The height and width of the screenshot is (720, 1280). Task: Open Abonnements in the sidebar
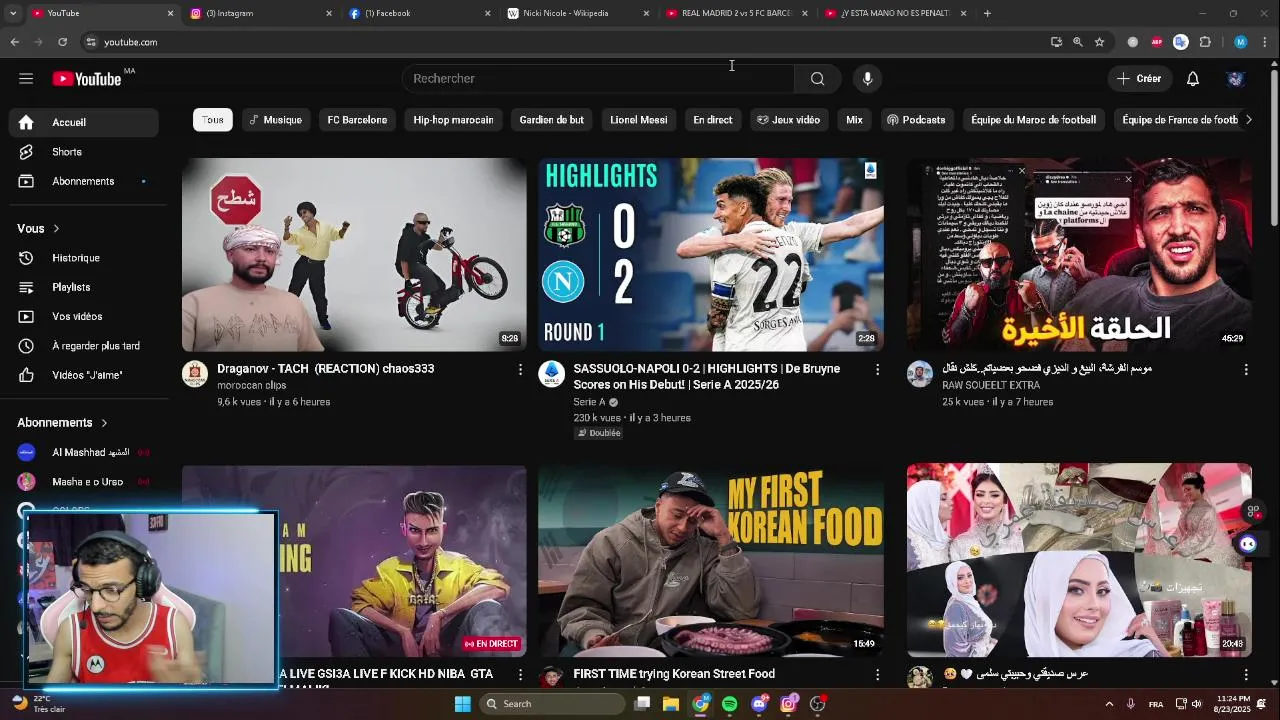point(84,181)
